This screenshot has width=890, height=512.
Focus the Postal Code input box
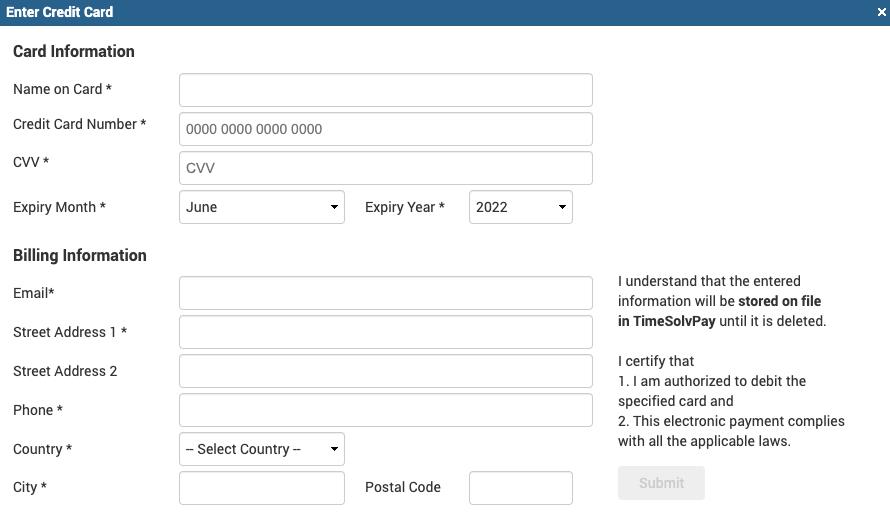point(520,488)
